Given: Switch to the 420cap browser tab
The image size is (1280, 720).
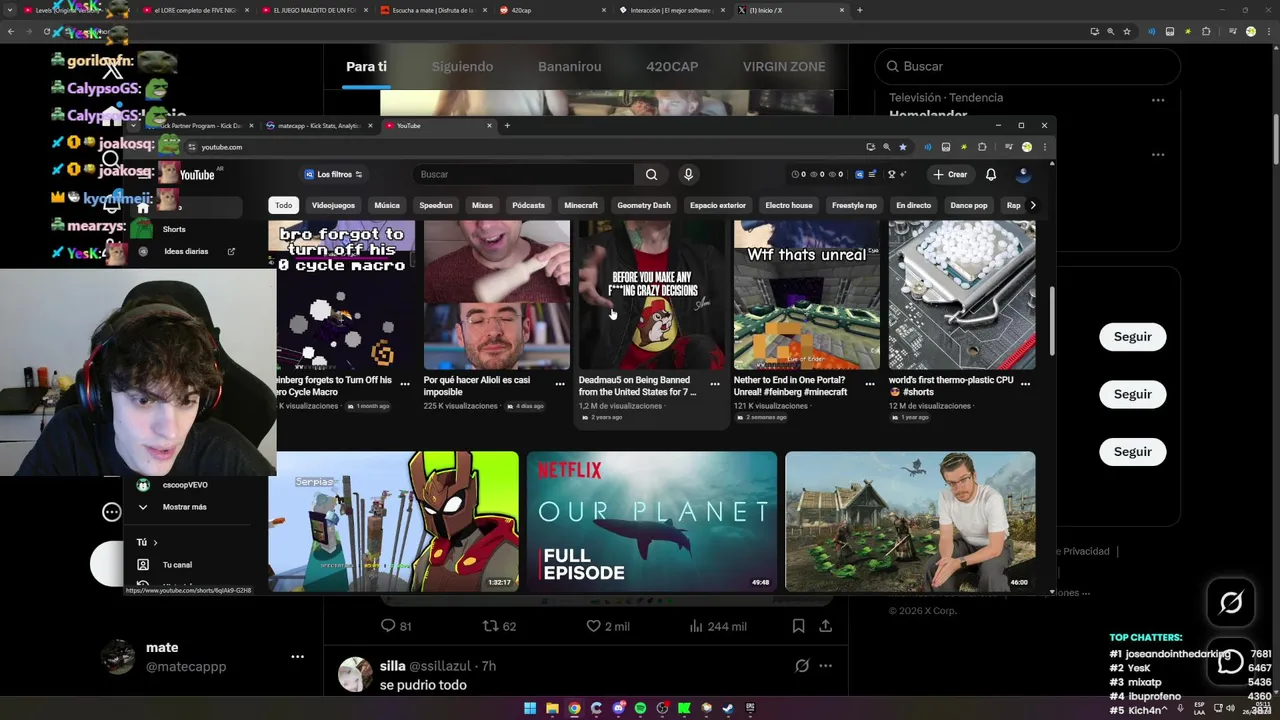Looking at the screenshot, I should (x=552, y=10).
